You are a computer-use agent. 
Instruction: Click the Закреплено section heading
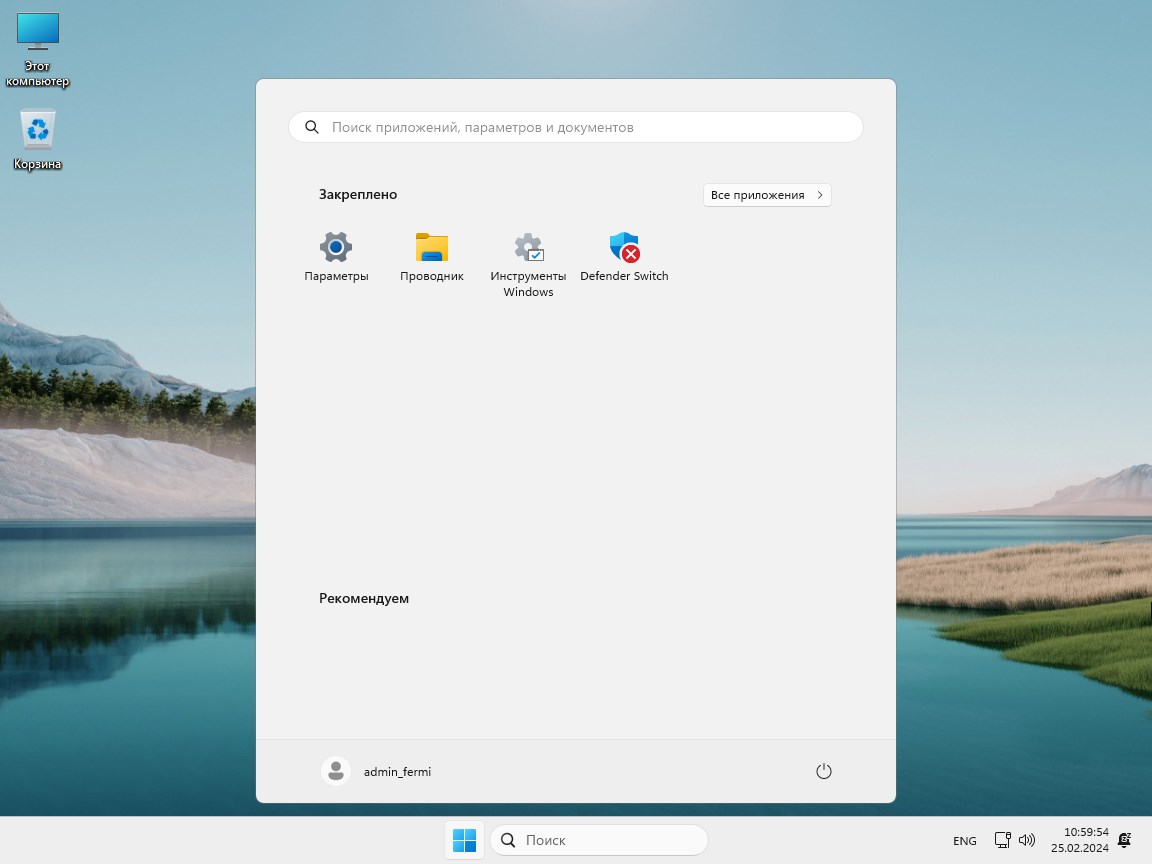358,195
